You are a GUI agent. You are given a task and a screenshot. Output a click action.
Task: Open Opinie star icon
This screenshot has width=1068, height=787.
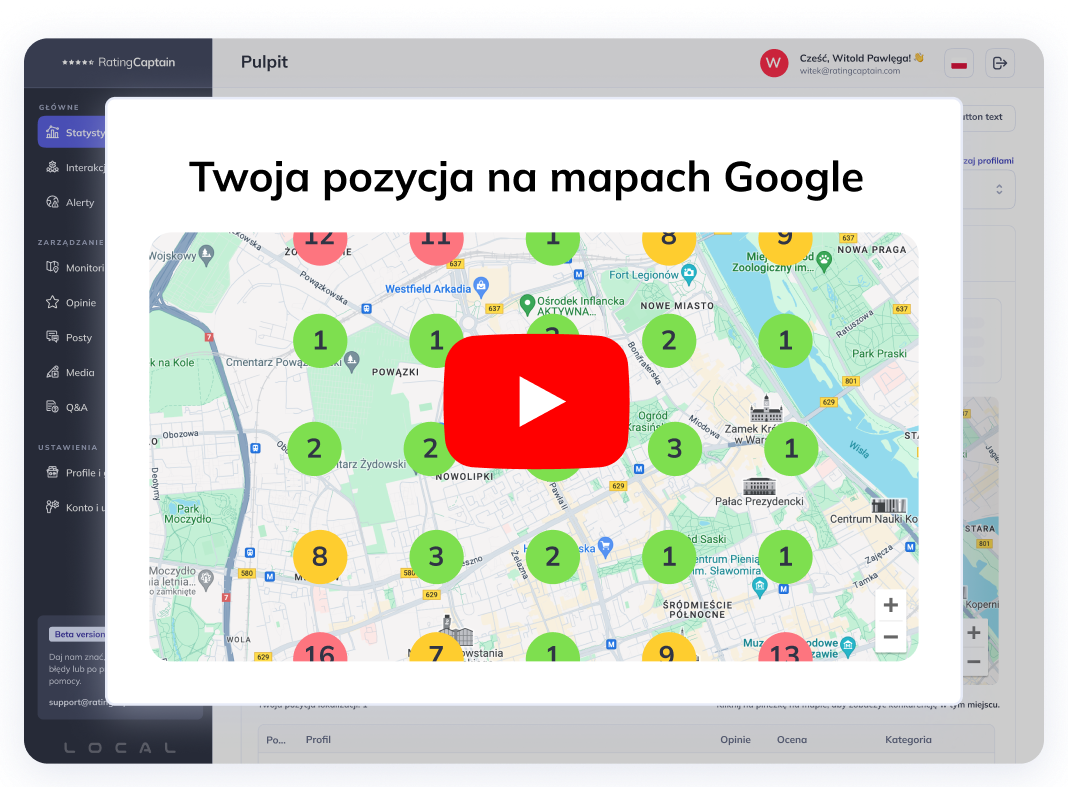click(52, 302)
